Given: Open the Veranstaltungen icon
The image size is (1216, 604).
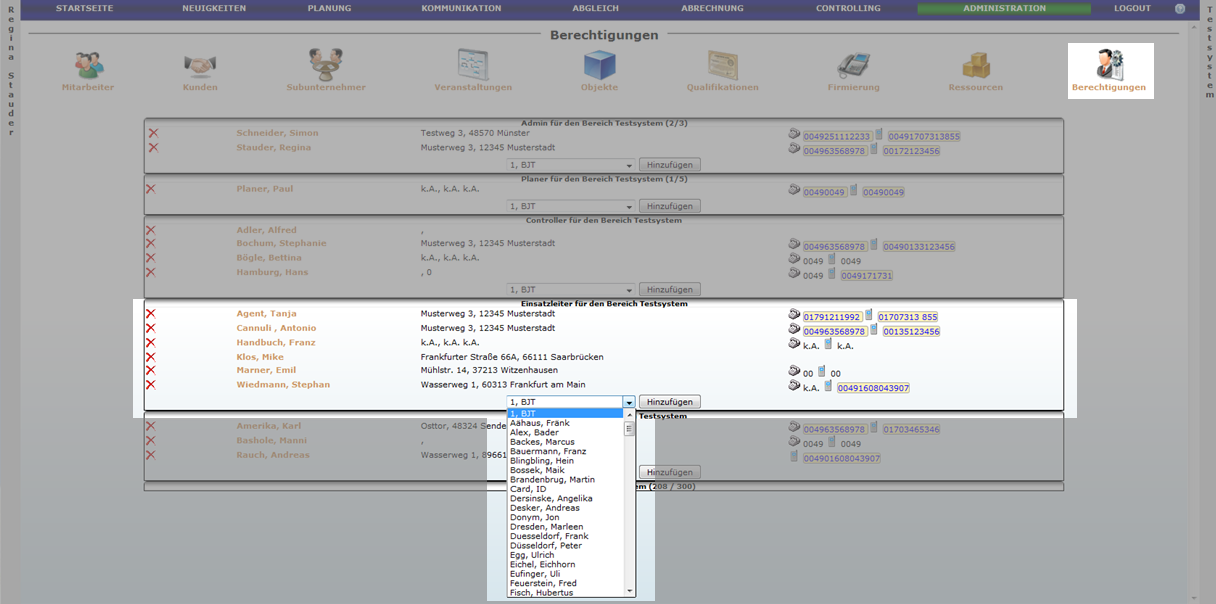Looking at the screenshot, I should tap(472, 65).
